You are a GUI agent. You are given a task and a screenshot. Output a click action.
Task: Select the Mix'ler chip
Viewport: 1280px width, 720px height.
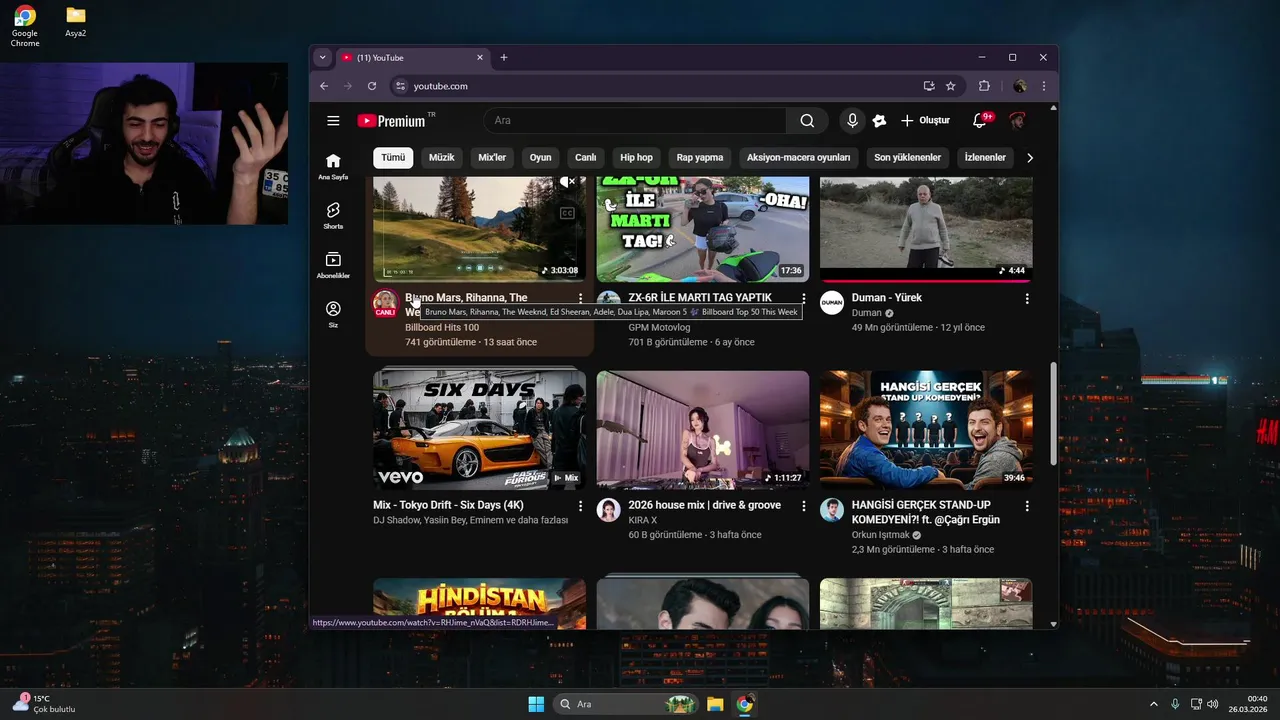[x=492, y=158]
